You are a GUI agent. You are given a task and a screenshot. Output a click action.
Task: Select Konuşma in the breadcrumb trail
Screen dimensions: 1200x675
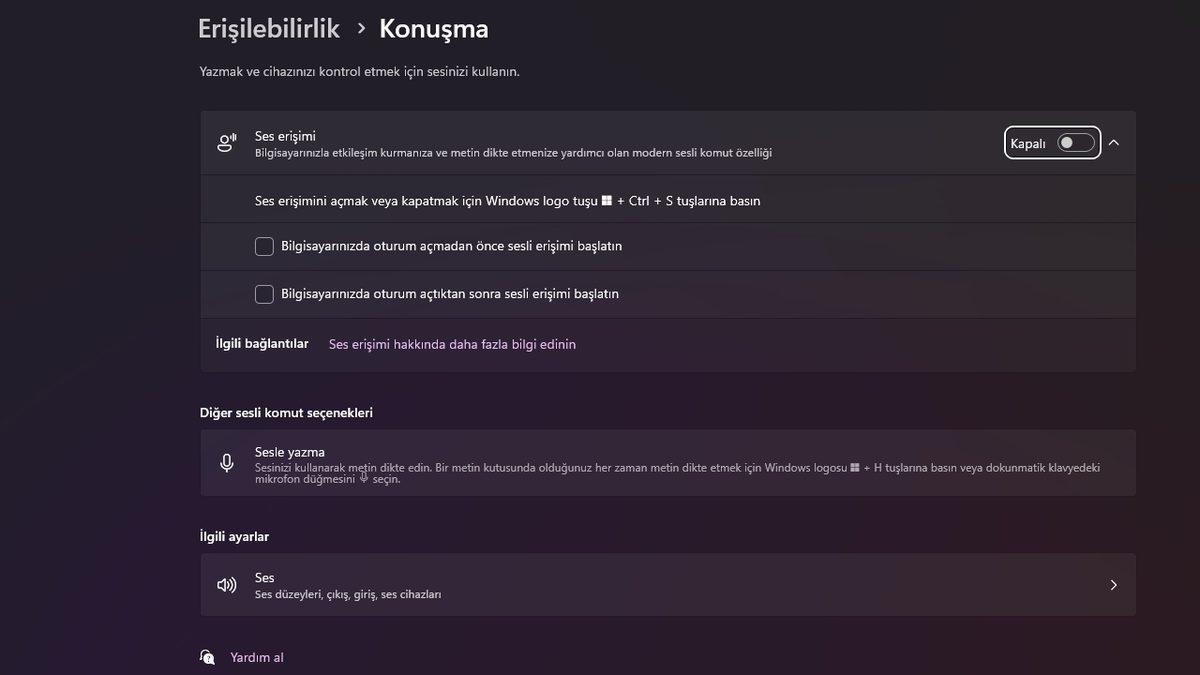coord(432,28)
